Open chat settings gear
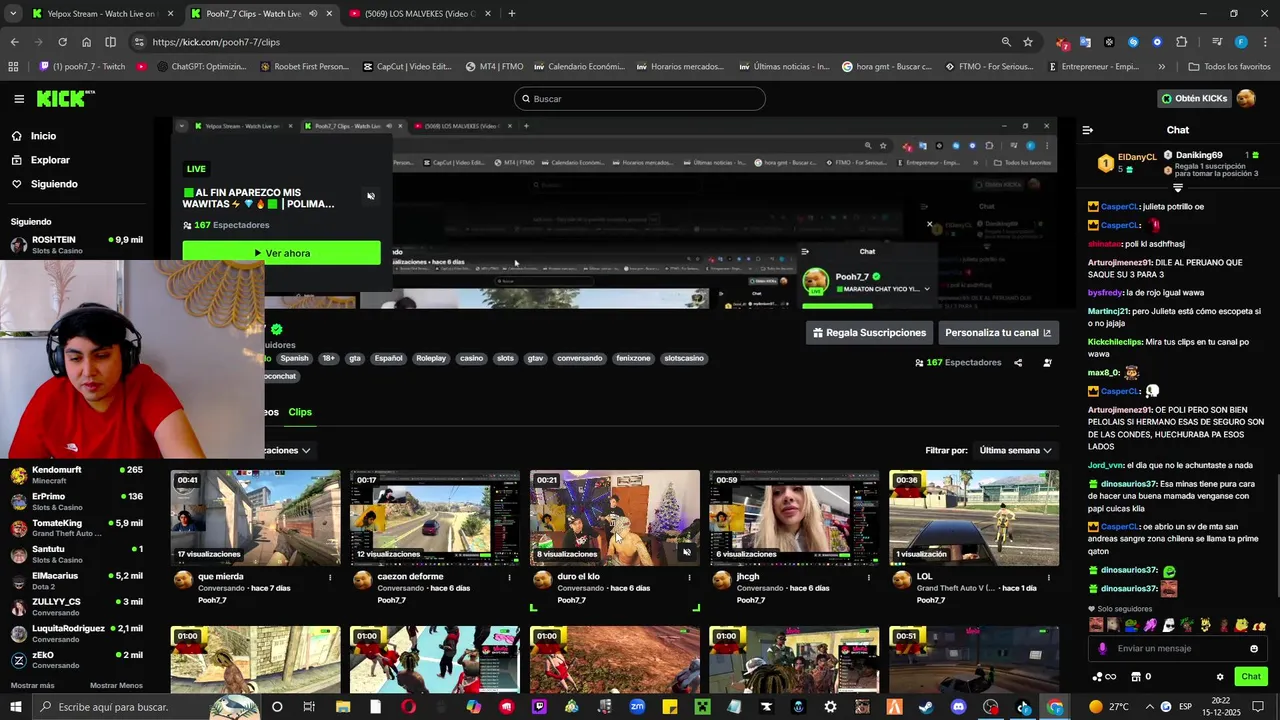1280x720 pixels. tap(1220, 677)
